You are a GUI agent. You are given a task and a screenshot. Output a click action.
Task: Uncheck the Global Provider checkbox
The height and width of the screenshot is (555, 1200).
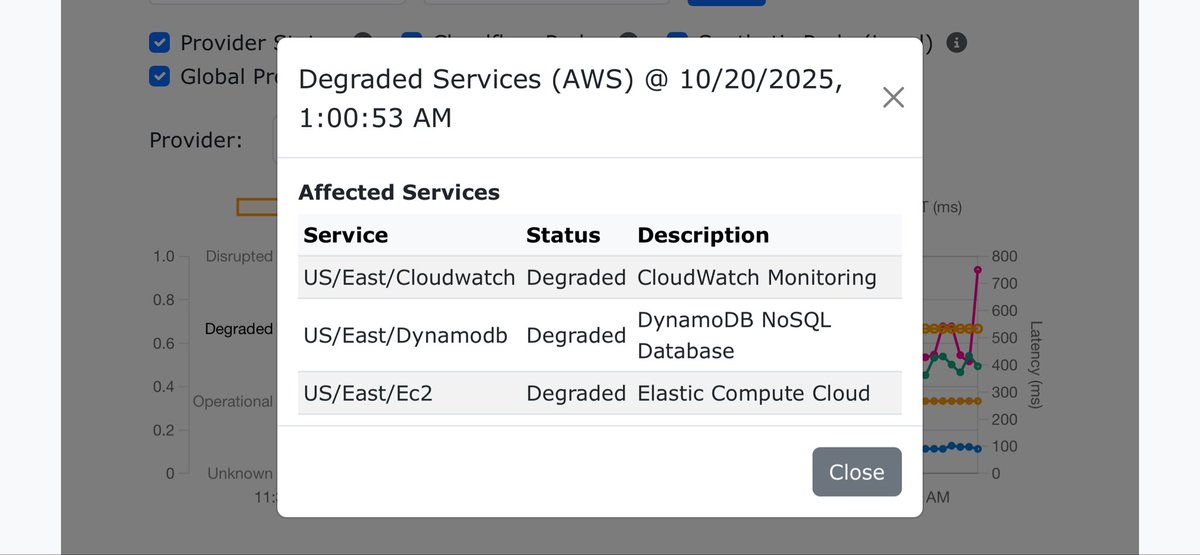(158, 76)
